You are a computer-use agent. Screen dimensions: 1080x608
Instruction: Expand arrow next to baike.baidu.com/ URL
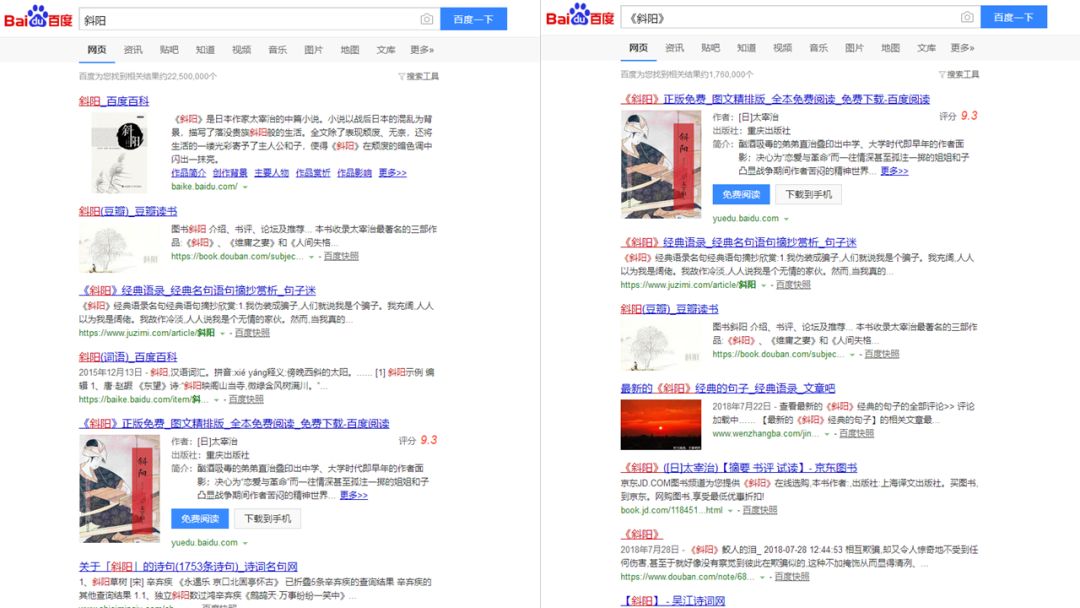pyautogui.click(x=245, y=187)
